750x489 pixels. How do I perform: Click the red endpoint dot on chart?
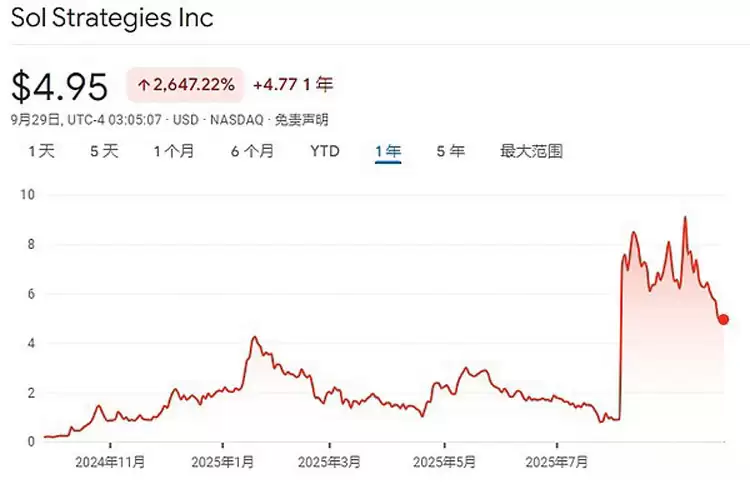[723, 319]
